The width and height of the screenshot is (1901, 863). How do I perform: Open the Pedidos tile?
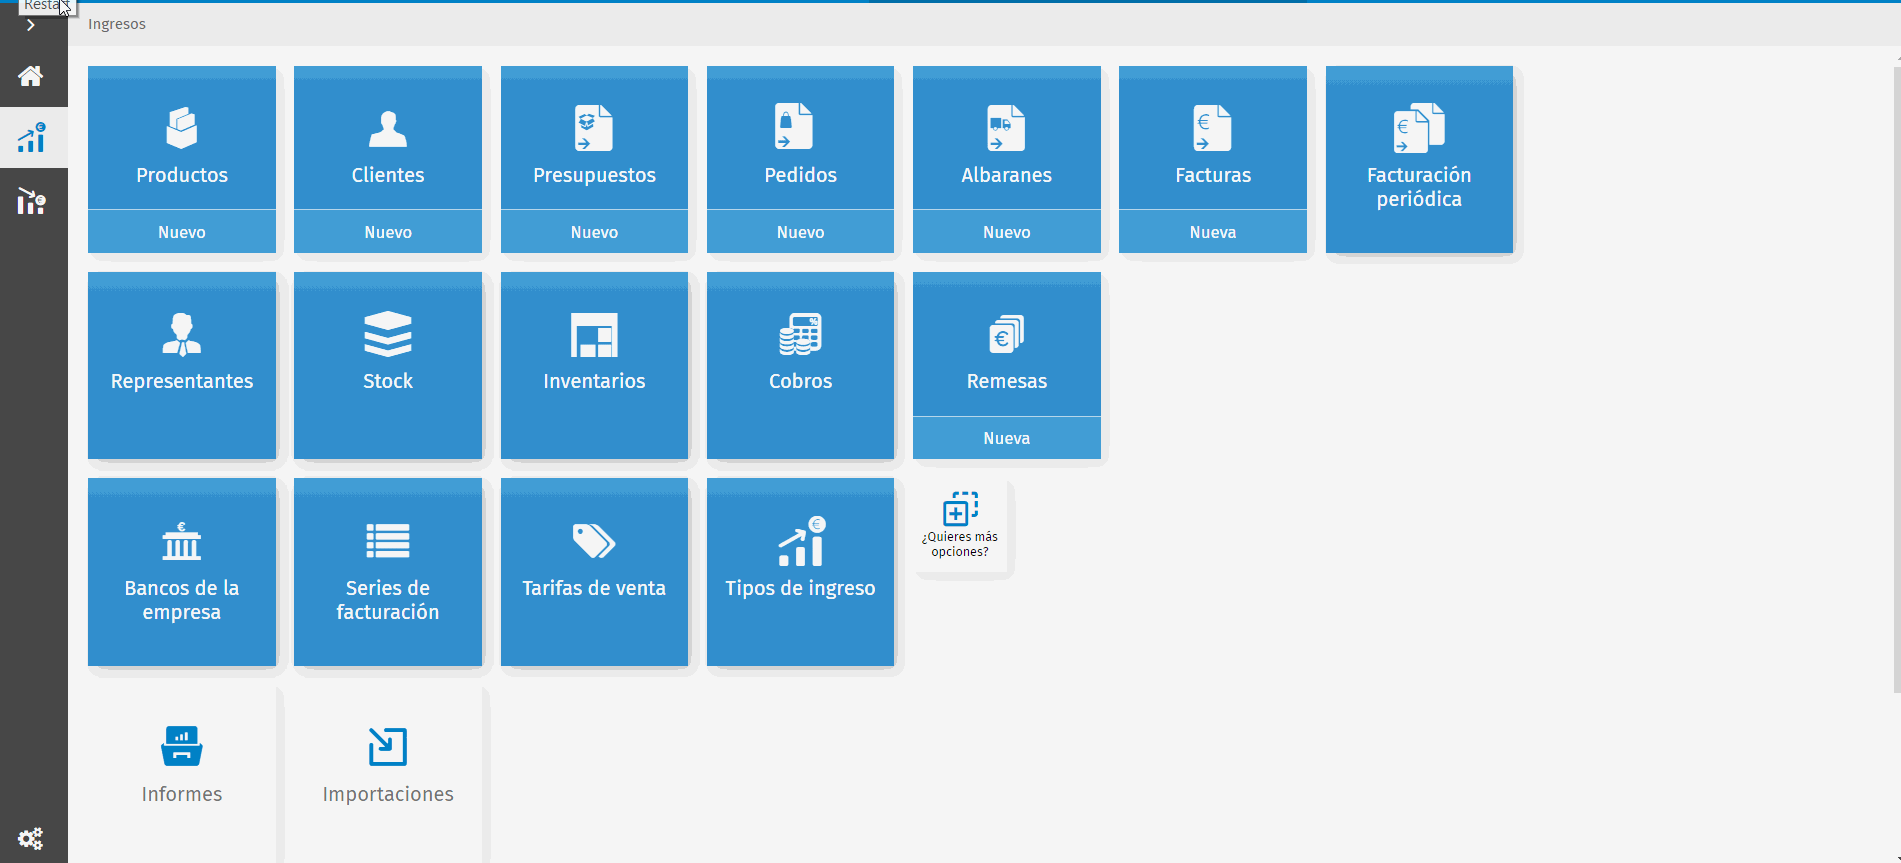(800, 138)
